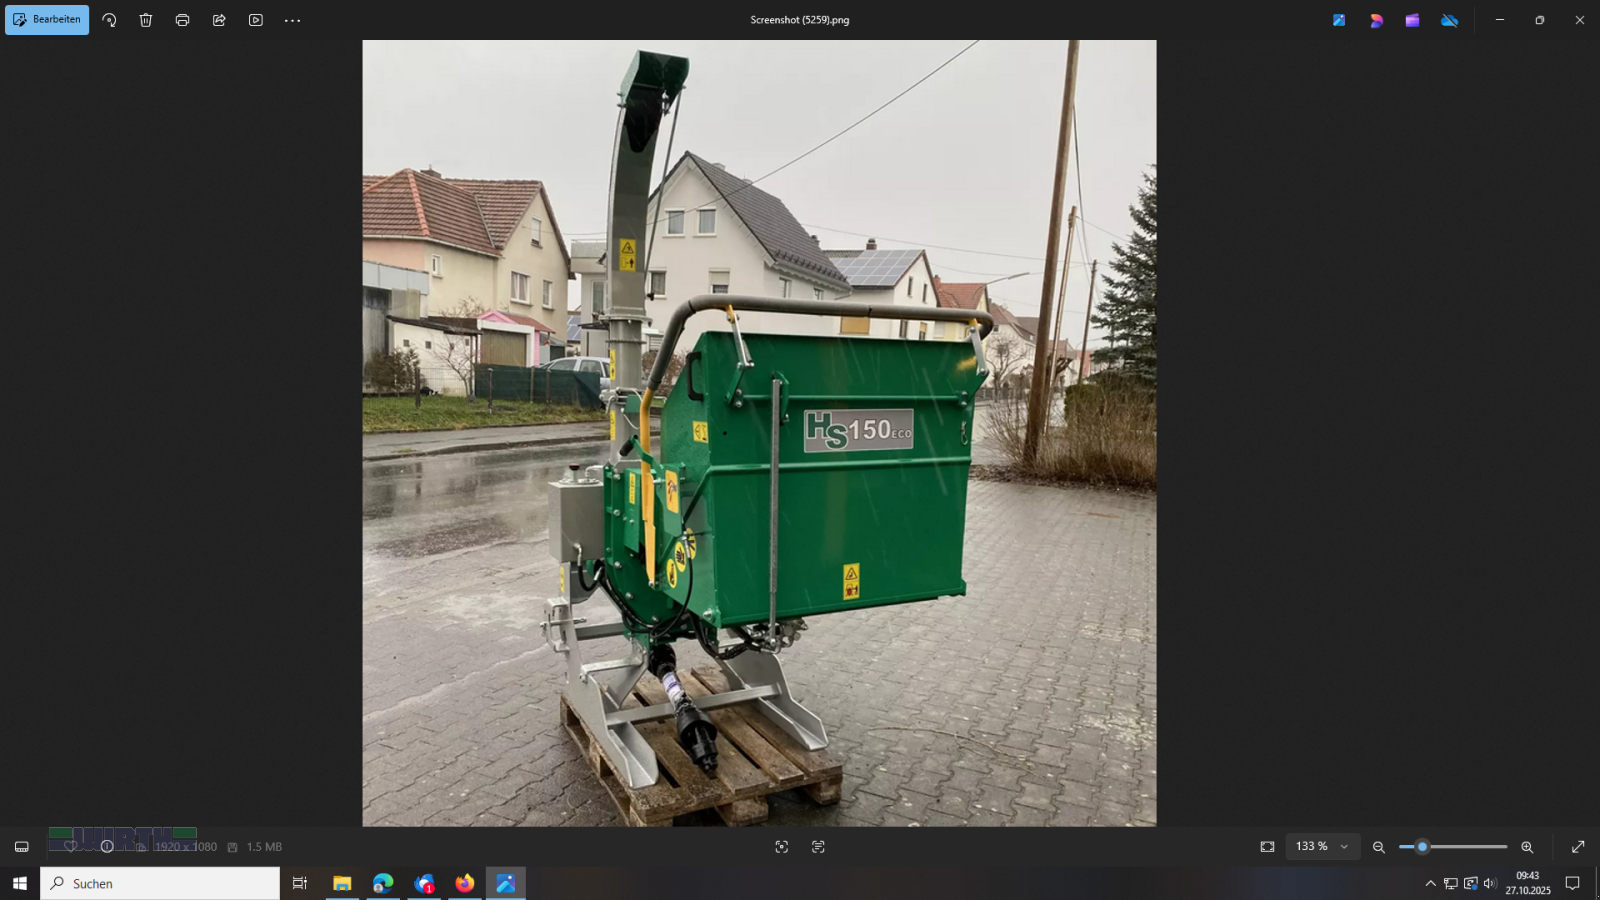1600x900 pixels.
Task: Share the screenshot via the share icon
Action: point(218,19)
